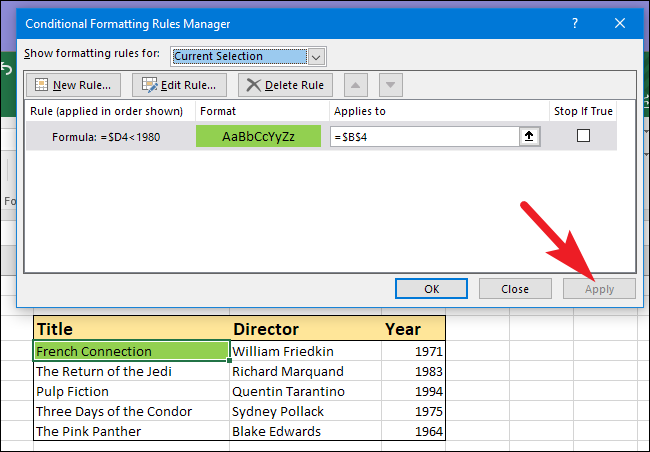Select the Quentin Tarantino cell

tap(306, 391)
